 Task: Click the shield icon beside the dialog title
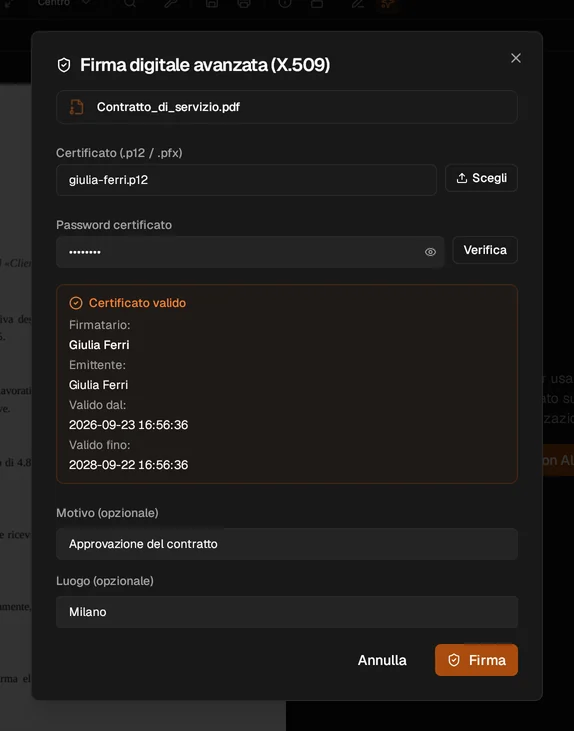[x=64, y=65]
